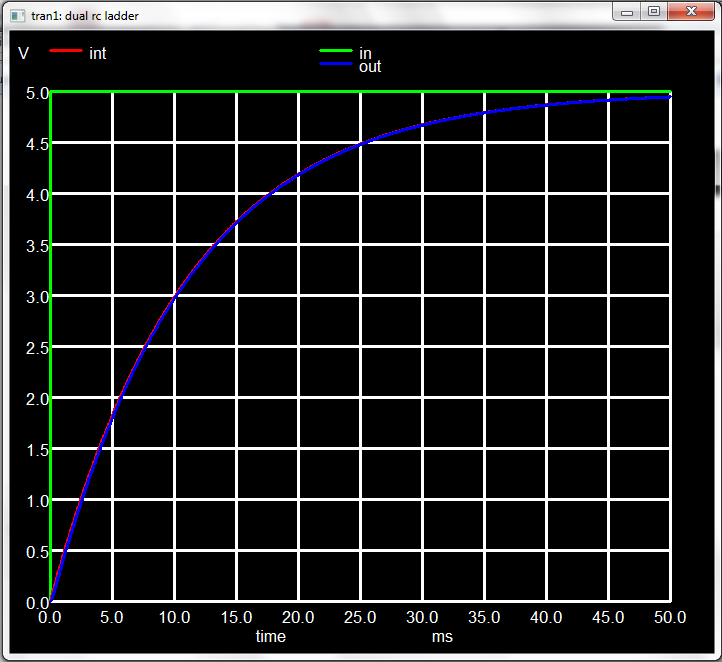Click the "V" voltage unit label
Screen dimensions: 722x662
24,53
